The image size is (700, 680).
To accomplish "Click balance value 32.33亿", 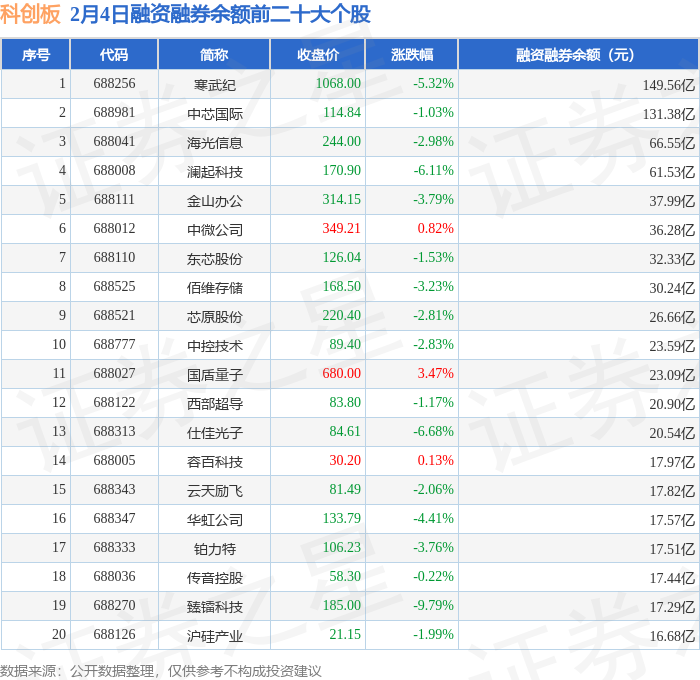I will (672, 259).
